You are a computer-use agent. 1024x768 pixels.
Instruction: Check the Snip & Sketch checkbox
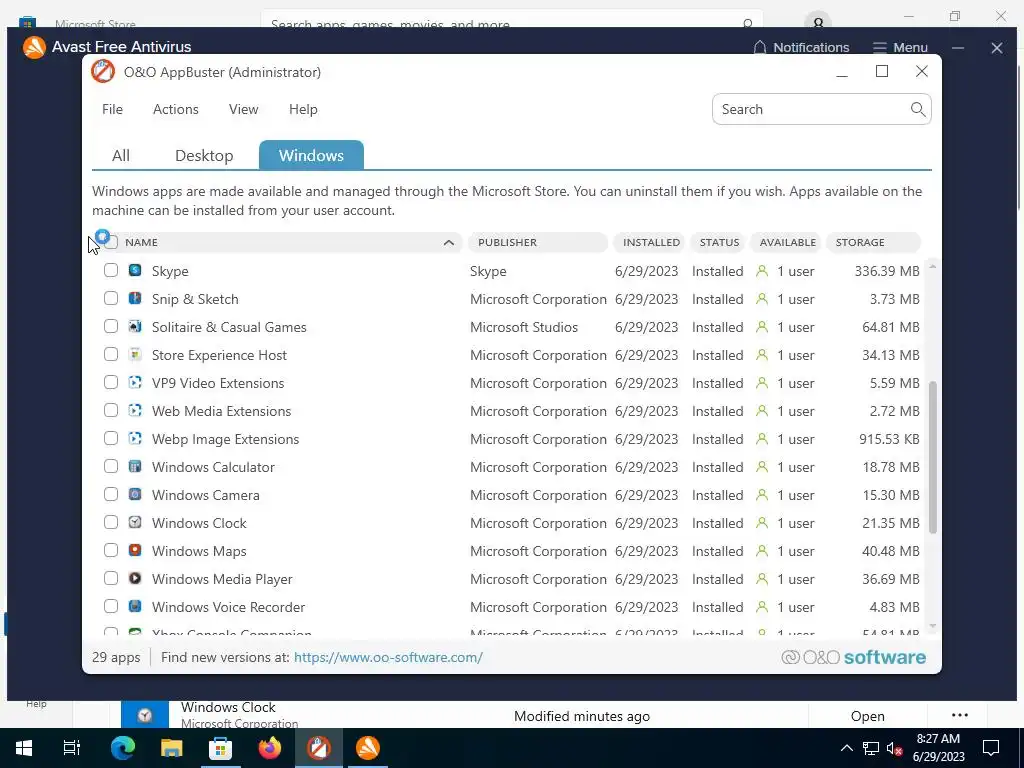click(111, 298)
